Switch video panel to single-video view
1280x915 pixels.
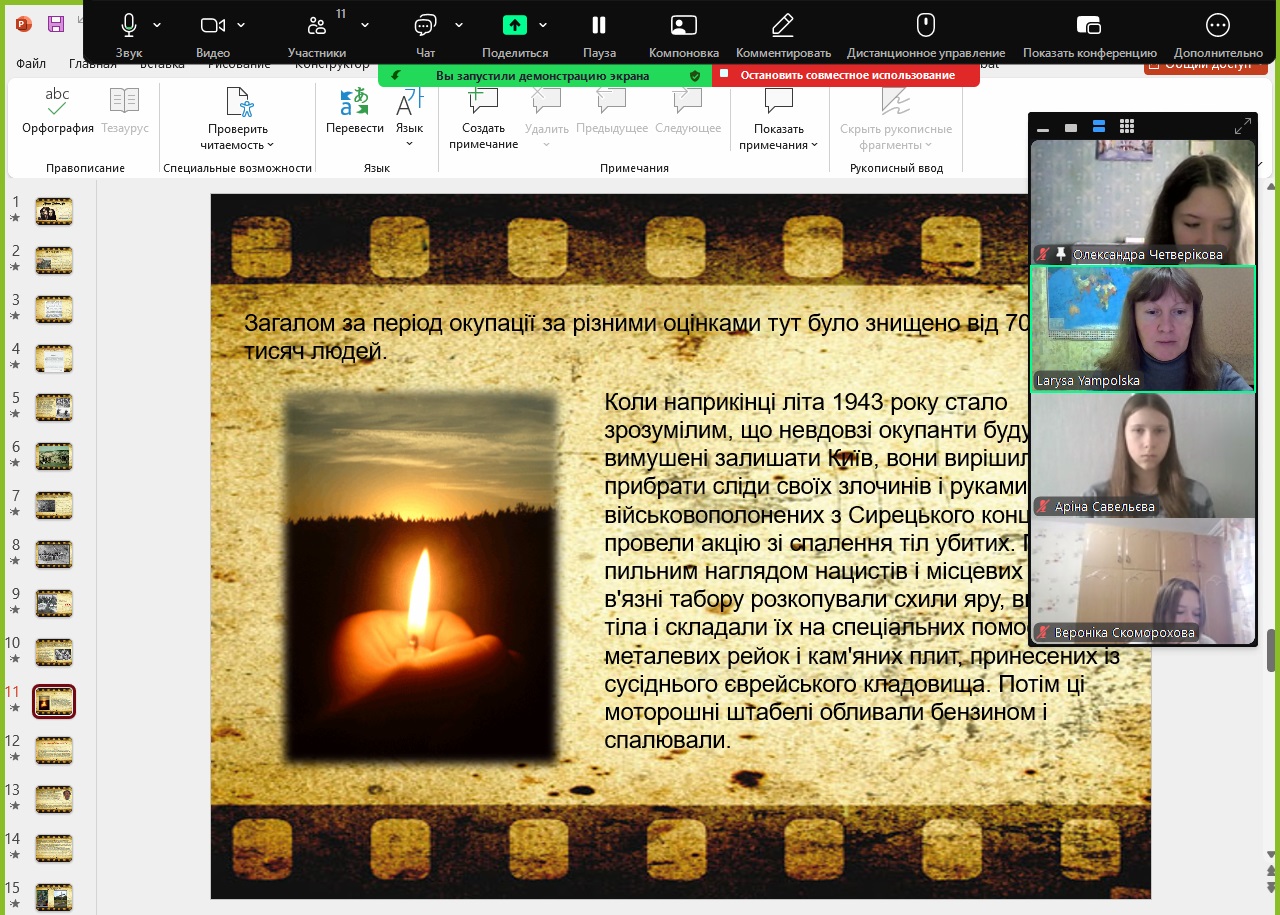point(1071,128)
